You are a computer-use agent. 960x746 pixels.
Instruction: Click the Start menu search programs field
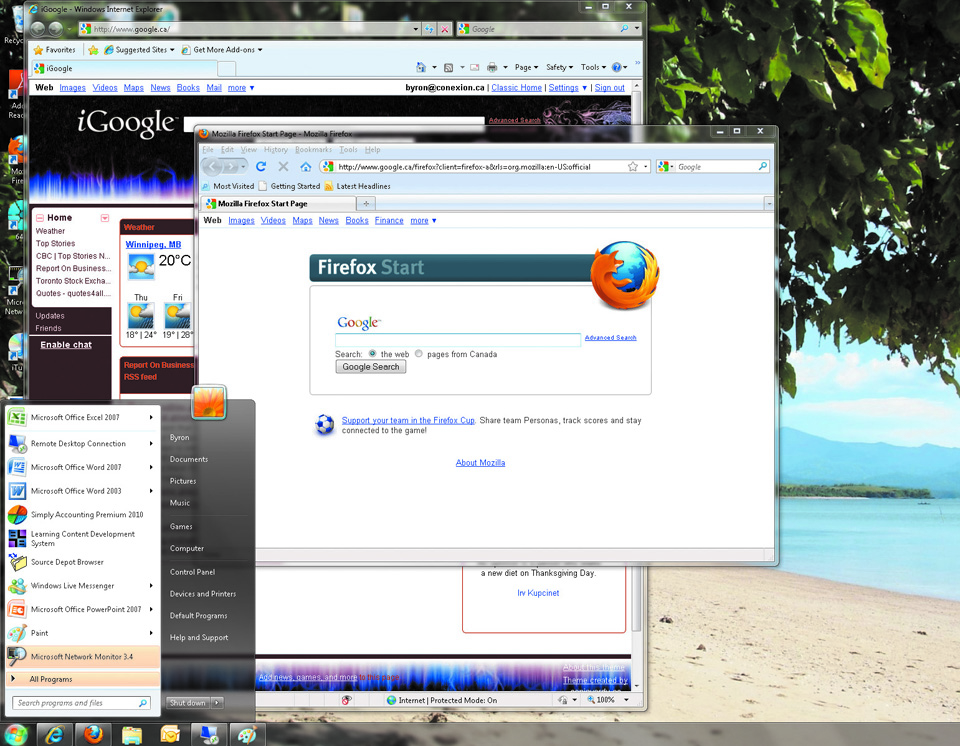[81, 703]
